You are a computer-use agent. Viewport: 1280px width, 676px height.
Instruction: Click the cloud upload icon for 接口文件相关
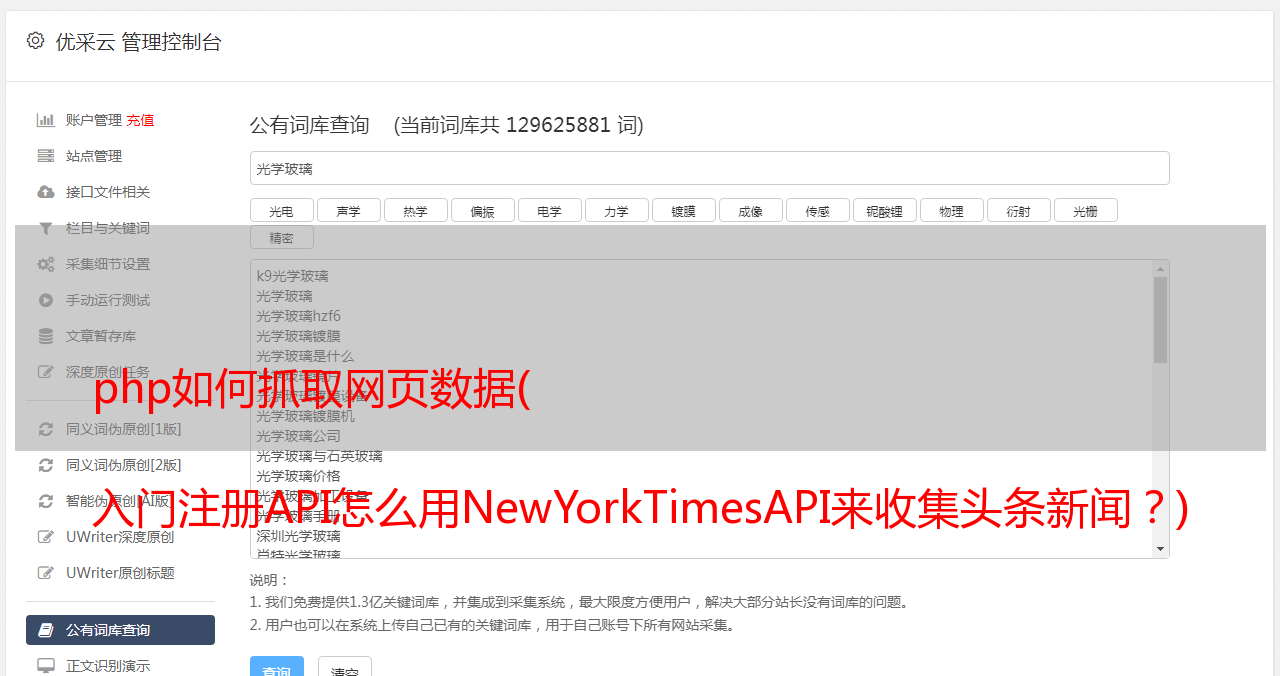coord(46,192)
